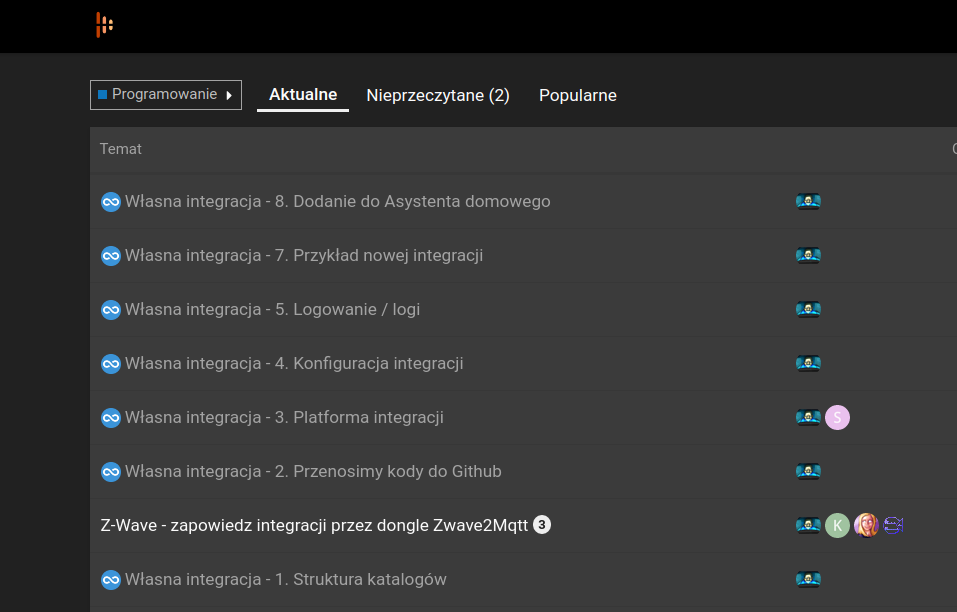Sort topics by Temat column header

pos(121,149)
